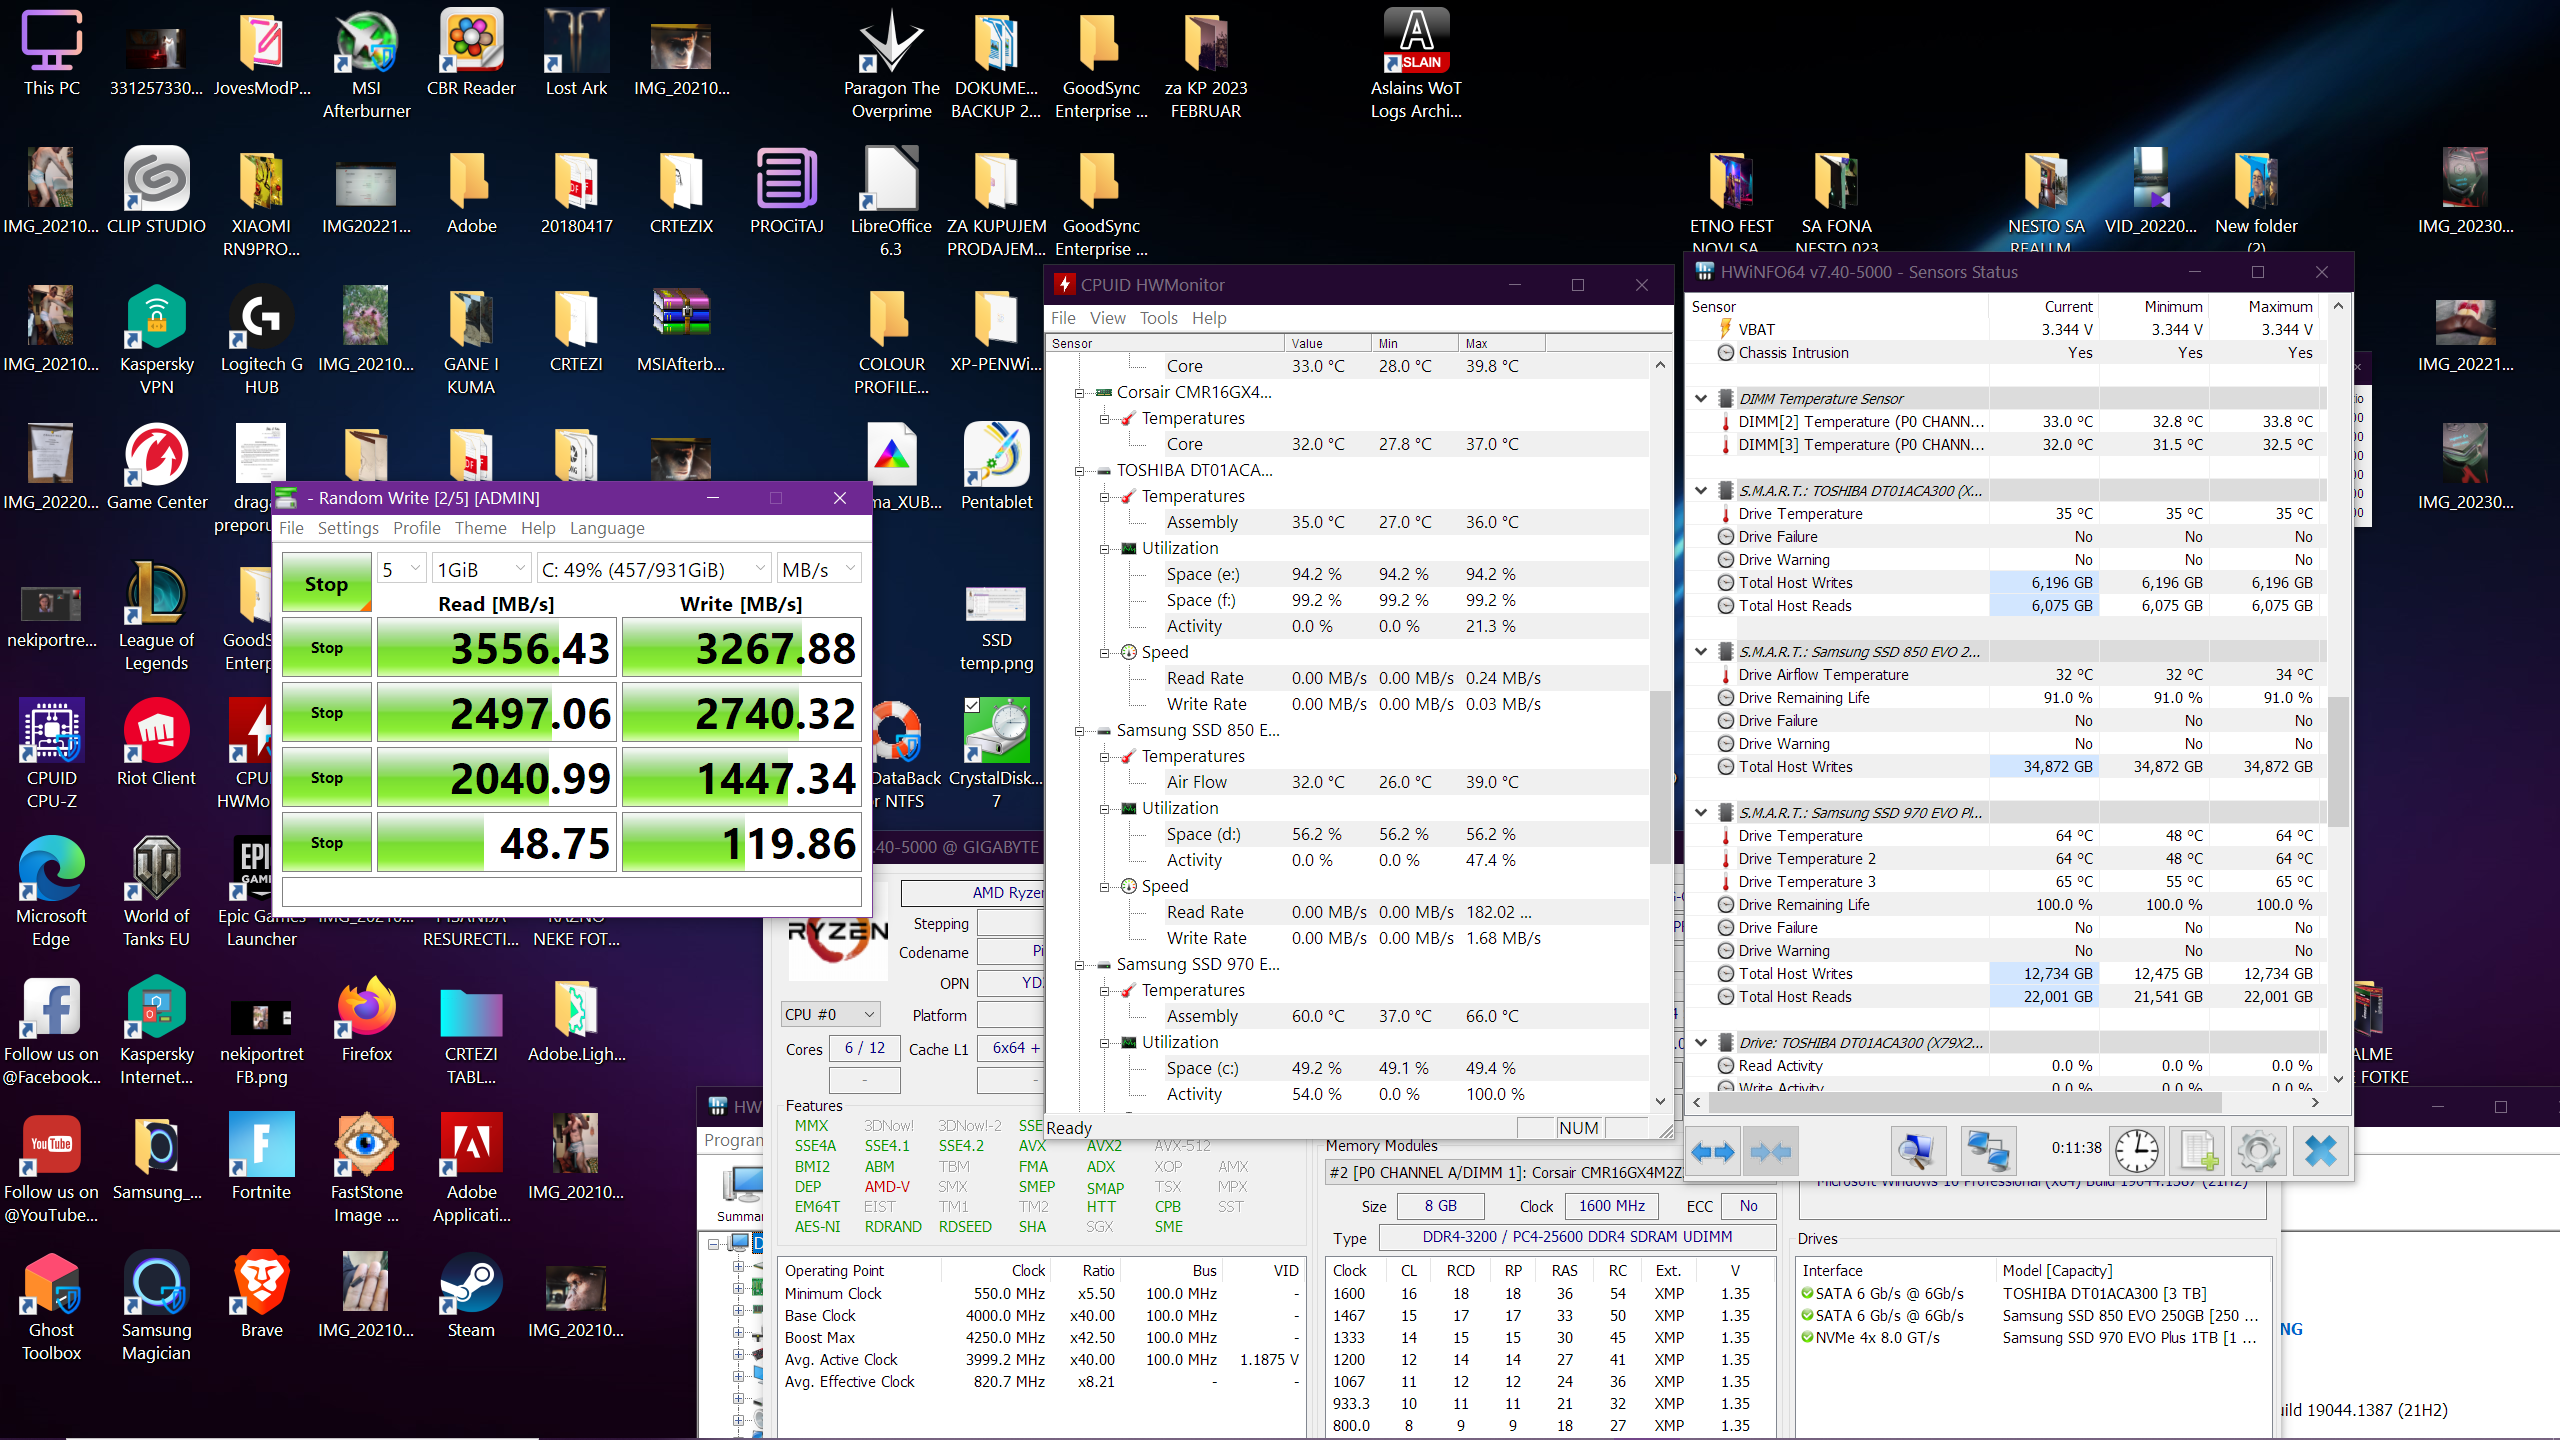
Task: Click MSI Afterburner icon on desktop
Action: click(x=362, y=47)
